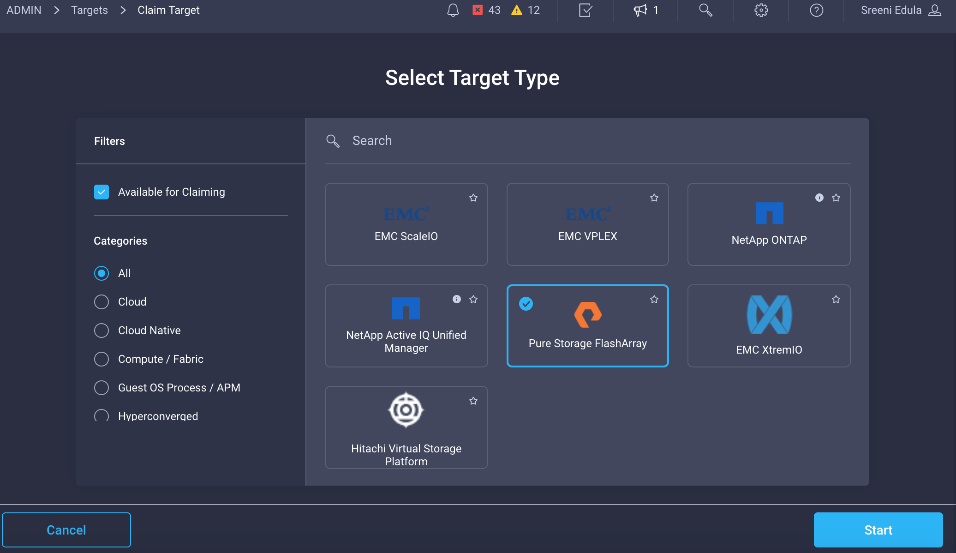This screenshot has height=553, width=956.
Task: Star the Pure Storage FlashArray card
Action: click(x=654, y=299)
